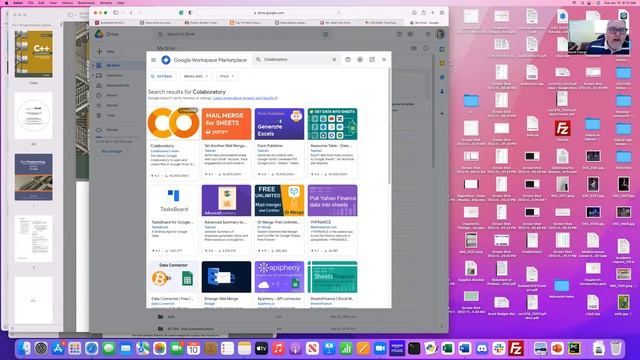Screen dimensions: 640x360
Task: Click the New button in Drive
Action: tap(107, 52)
